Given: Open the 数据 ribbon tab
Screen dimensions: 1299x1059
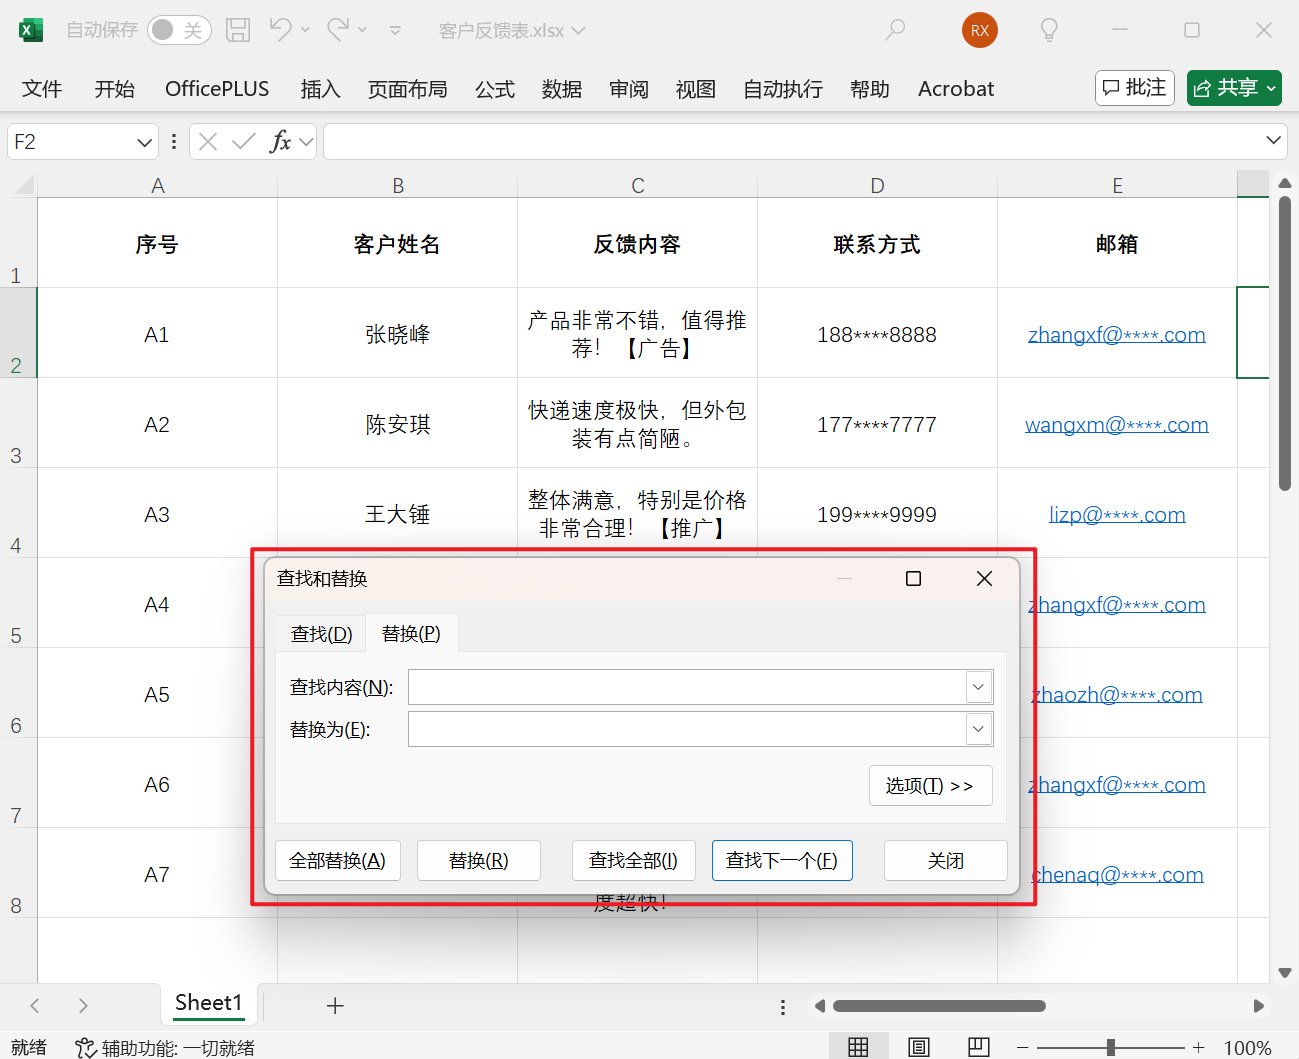Looking at the screenshot, I should click(x=561, y=88).
